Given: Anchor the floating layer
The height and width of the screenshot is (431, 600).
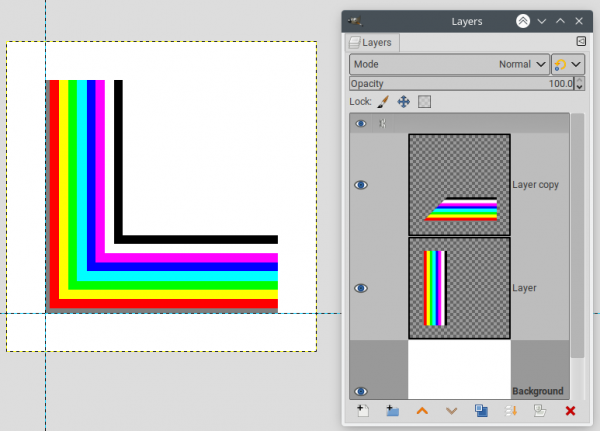Looking at the screenshot, I should click(x=511, y=411).
